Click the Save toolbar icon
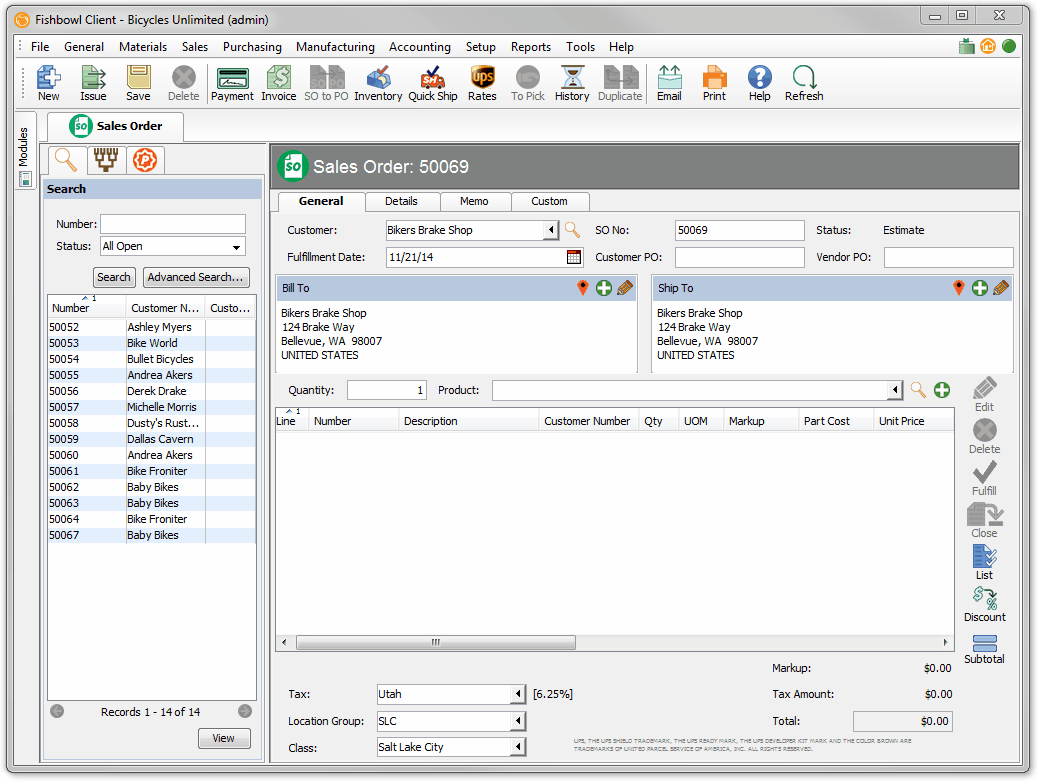 point(138,83)
